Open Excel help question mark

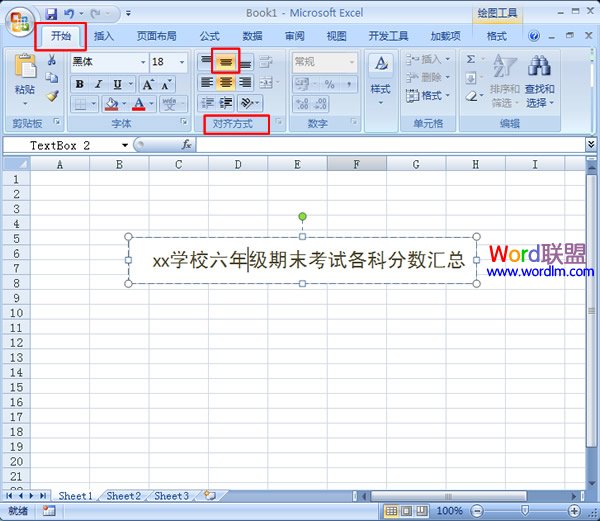pos(534,36)
